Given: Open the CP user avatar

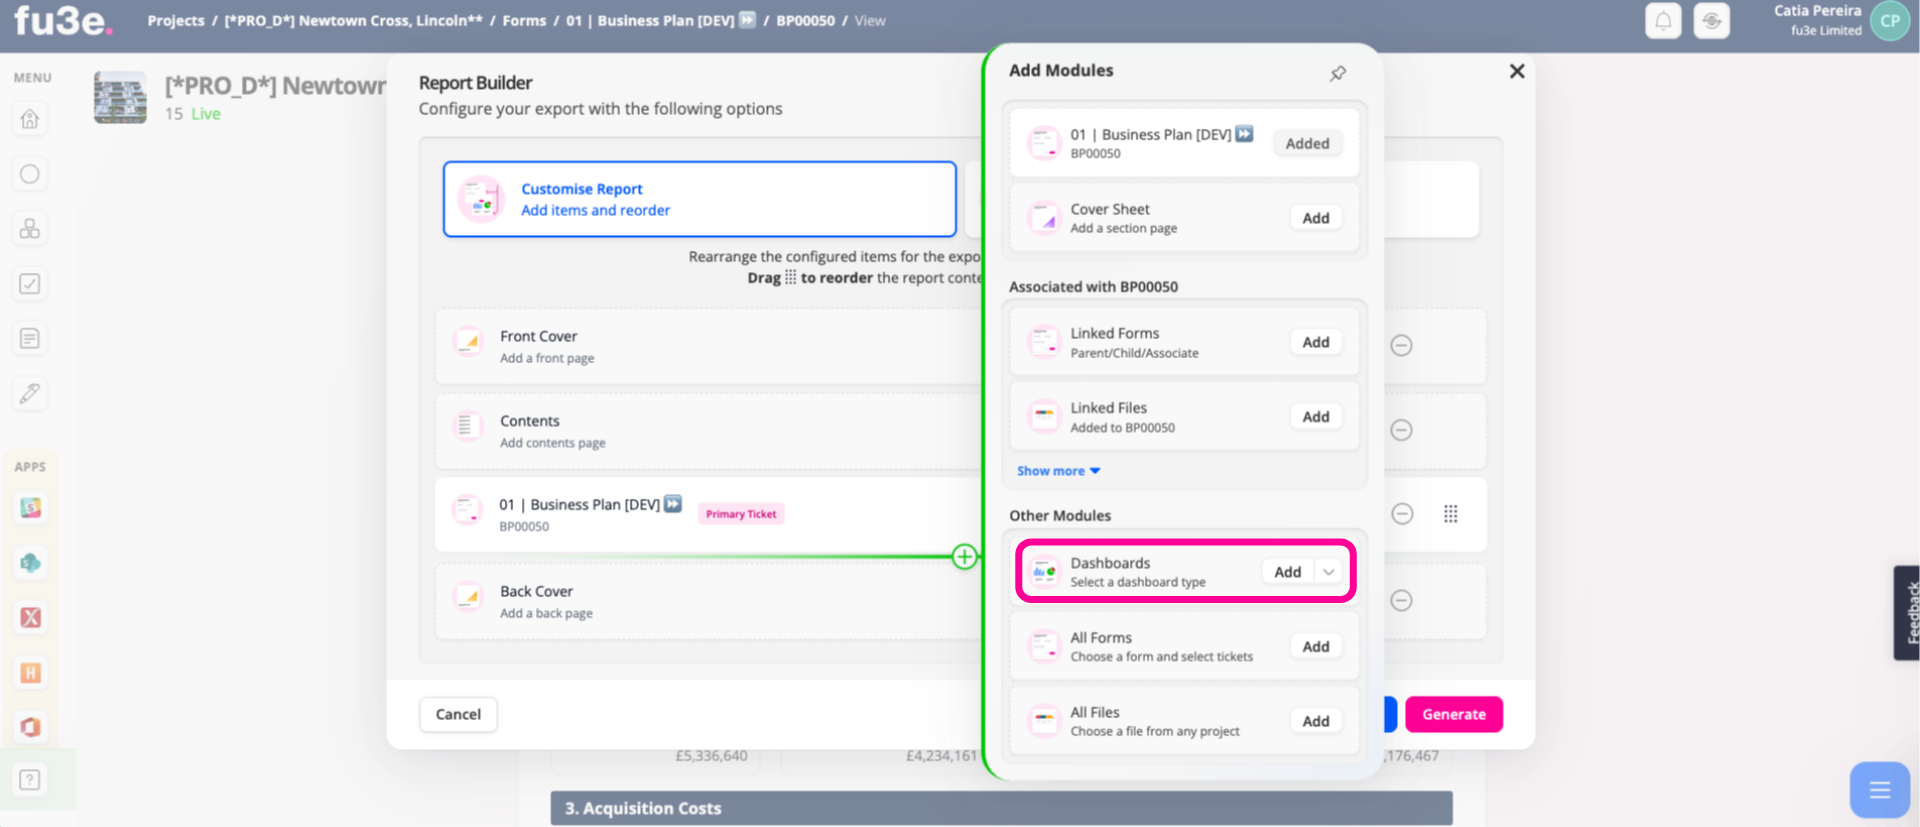Looking at the screenshot, I should pos(1889,20).
